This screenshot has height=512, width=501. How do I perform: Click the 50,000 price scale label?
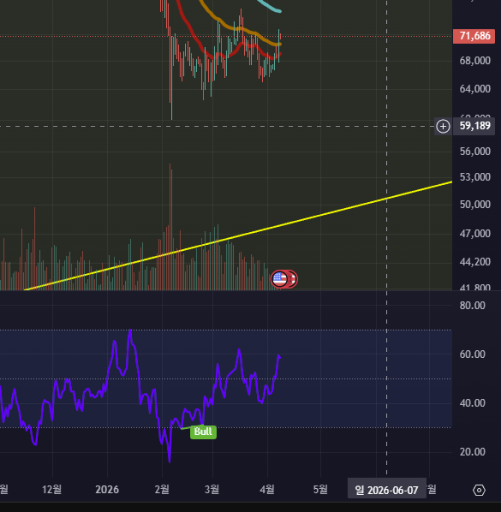(475, 204)
